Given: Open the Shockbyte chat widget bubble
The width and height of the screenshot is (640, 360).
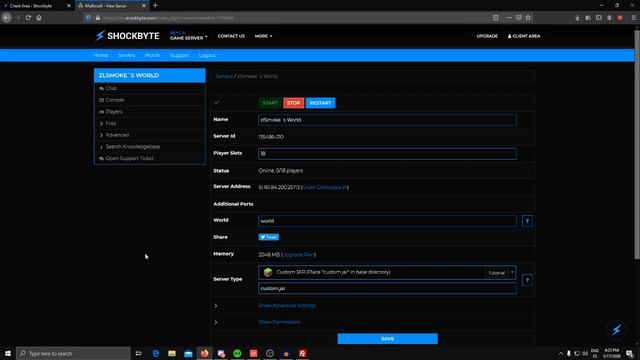Looking at the screenshot, I should click(x=616, y=329).
